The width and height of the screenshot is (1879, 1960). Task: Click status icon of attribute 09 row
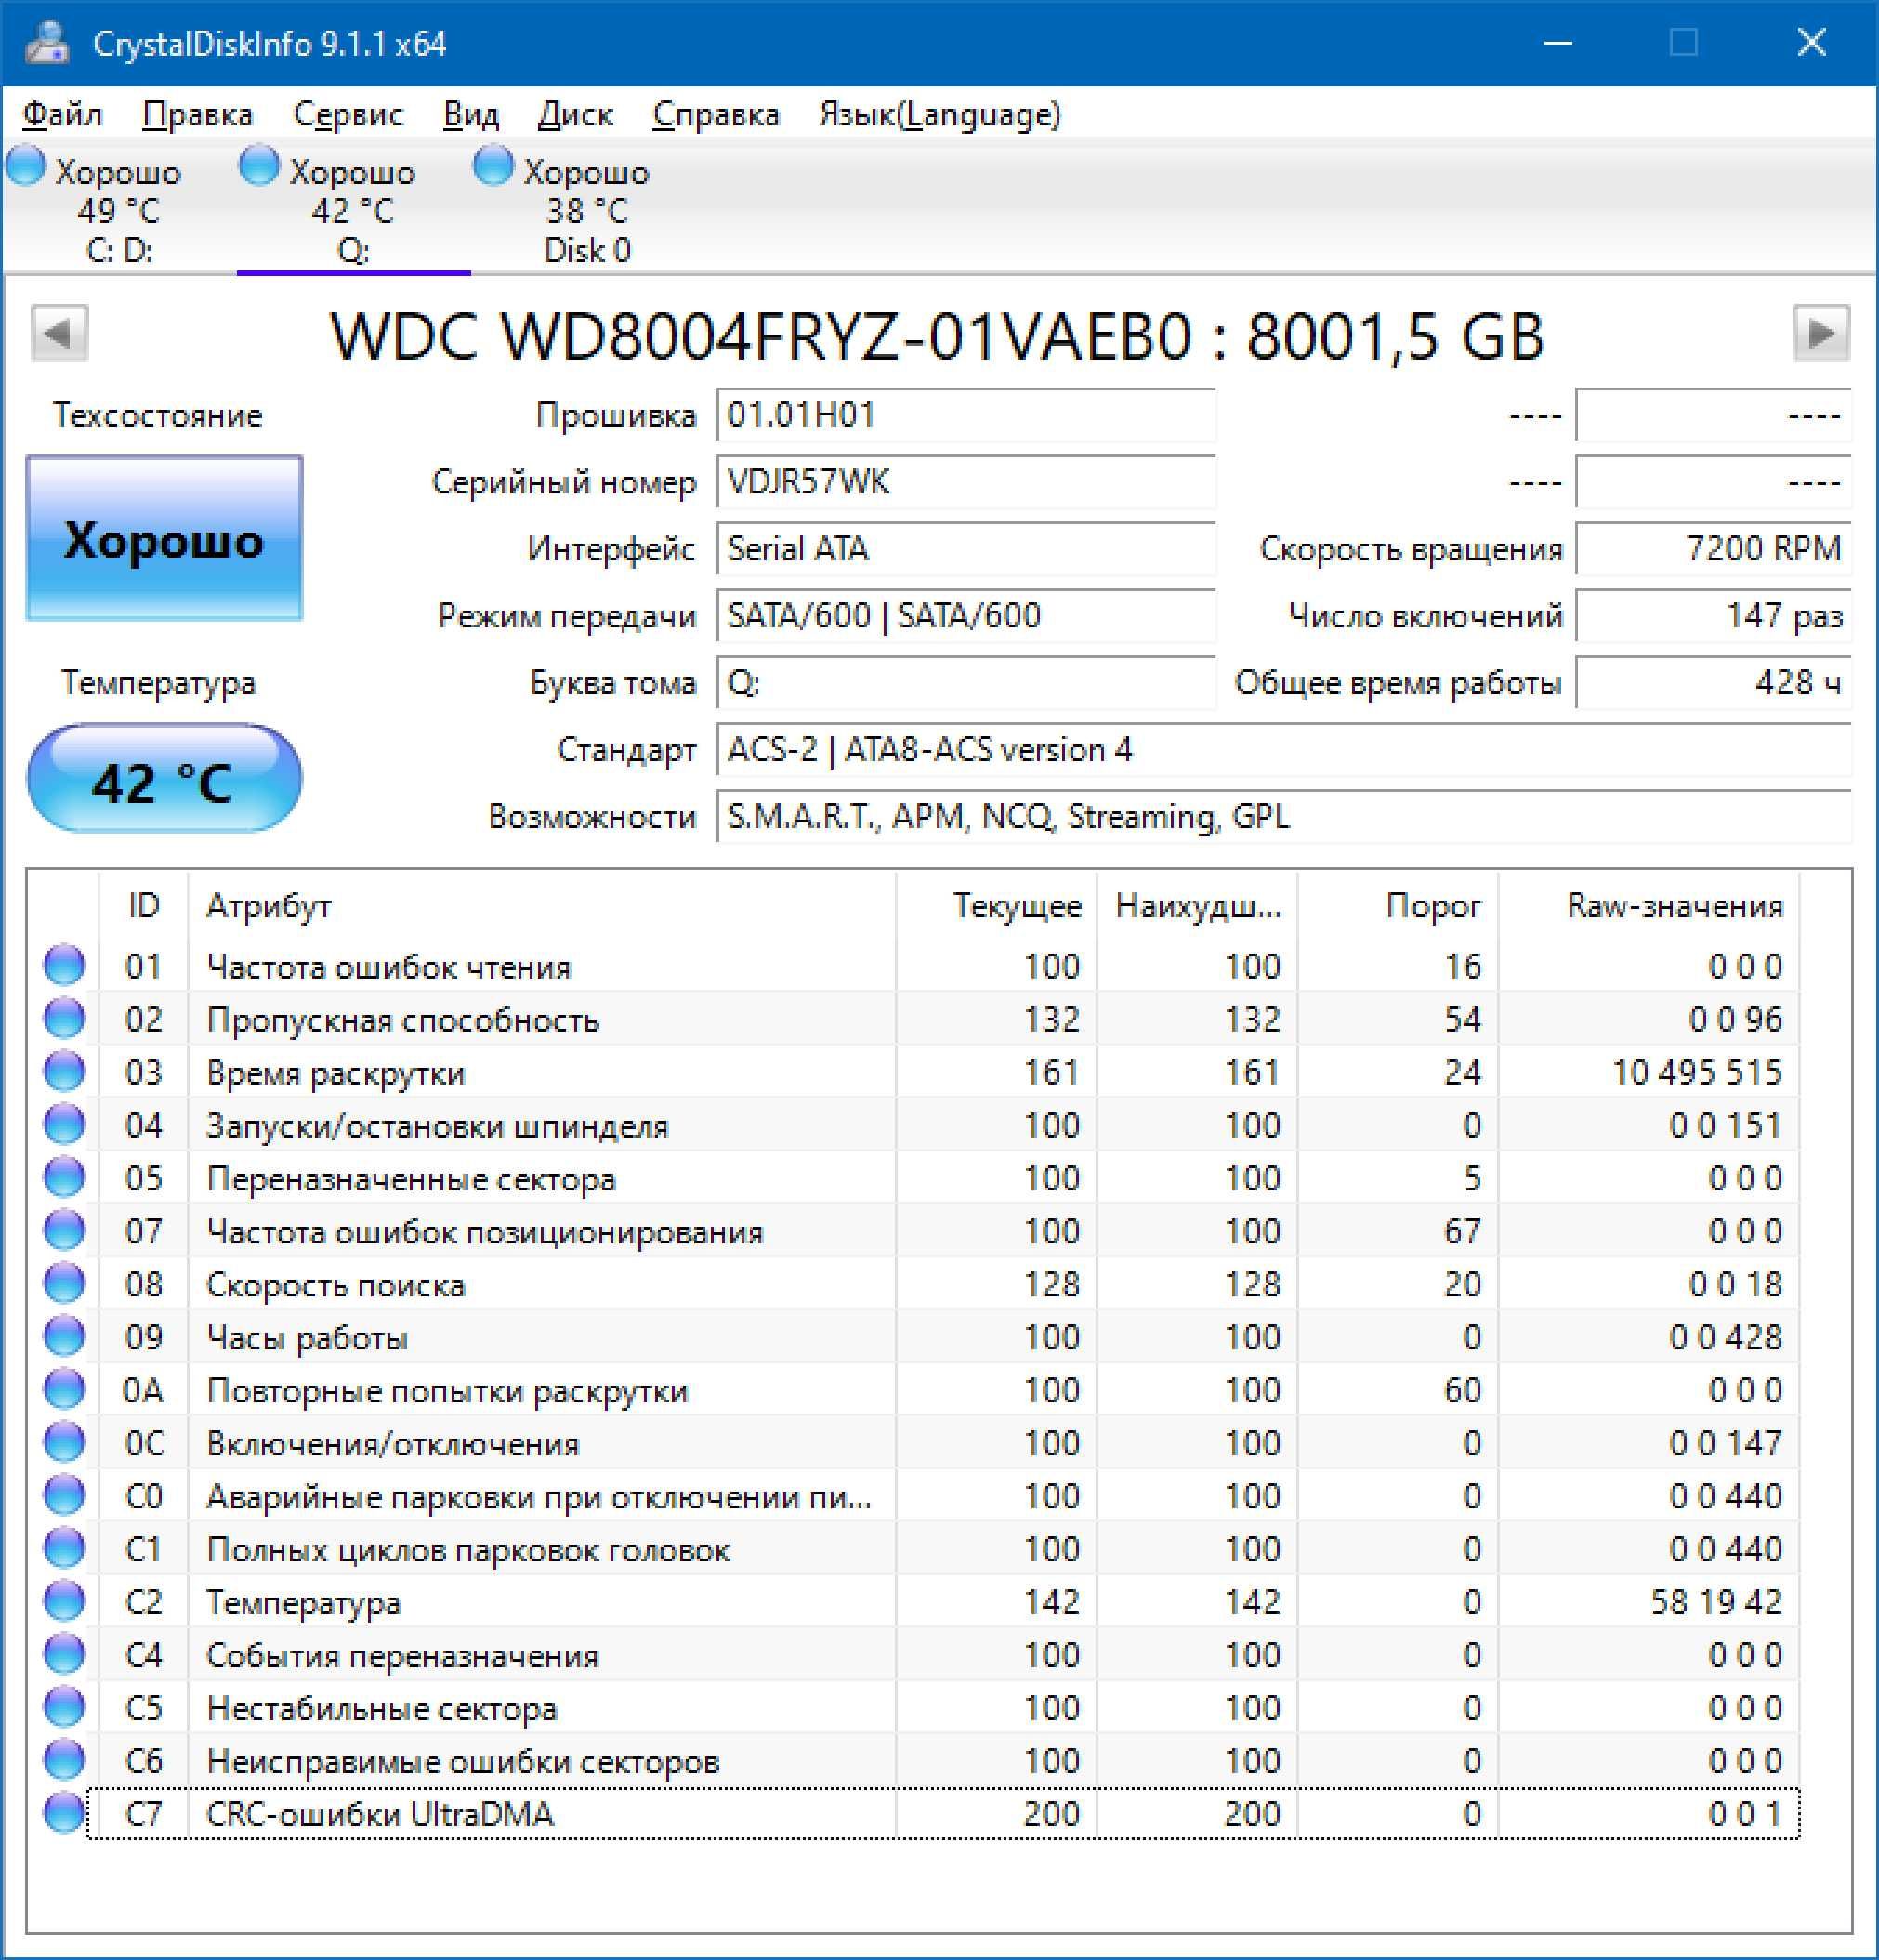(x=64, y=1337)
